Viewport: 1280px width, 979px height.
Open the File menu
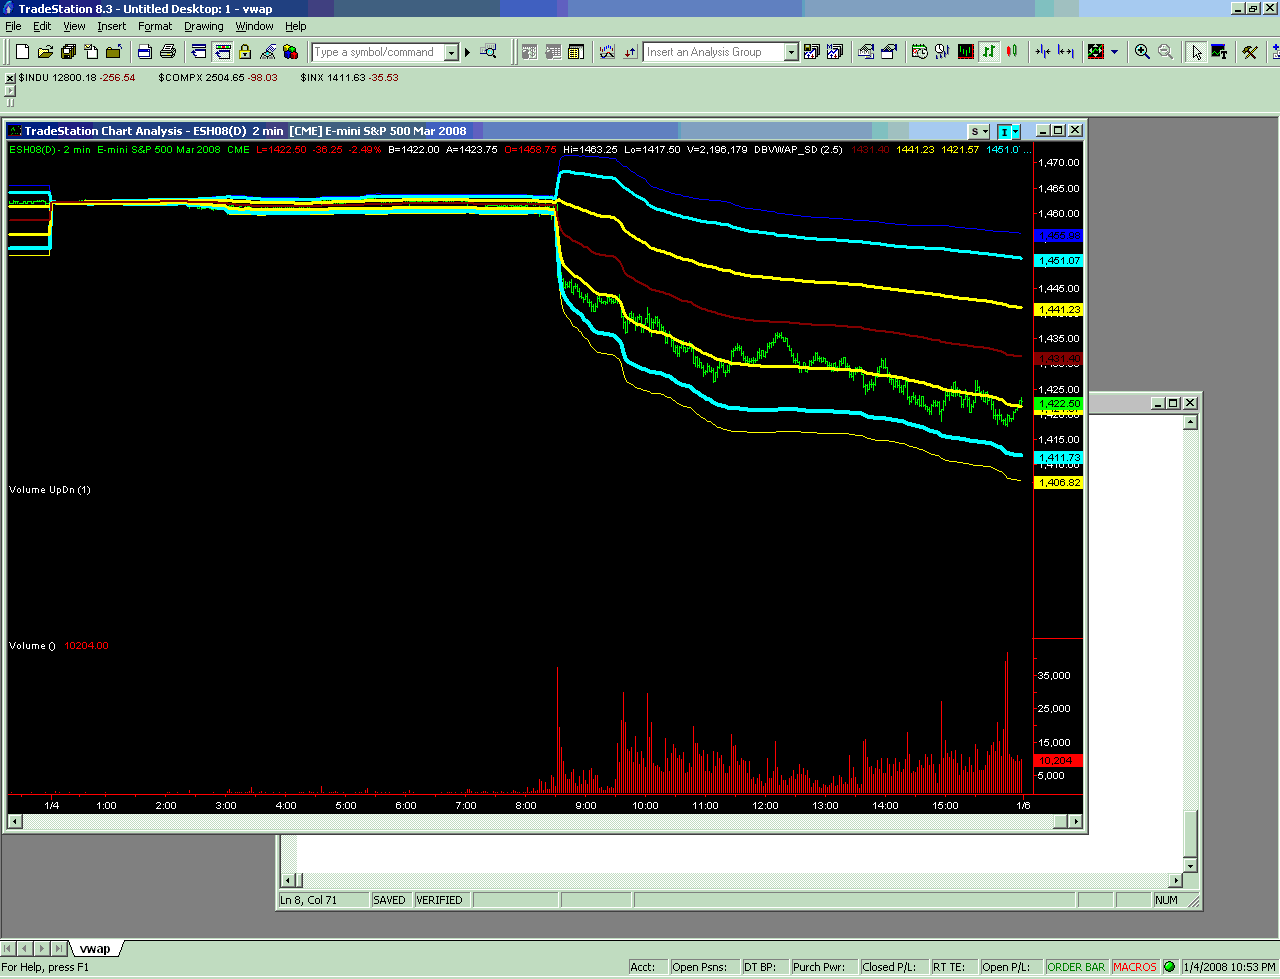[13, 26]
